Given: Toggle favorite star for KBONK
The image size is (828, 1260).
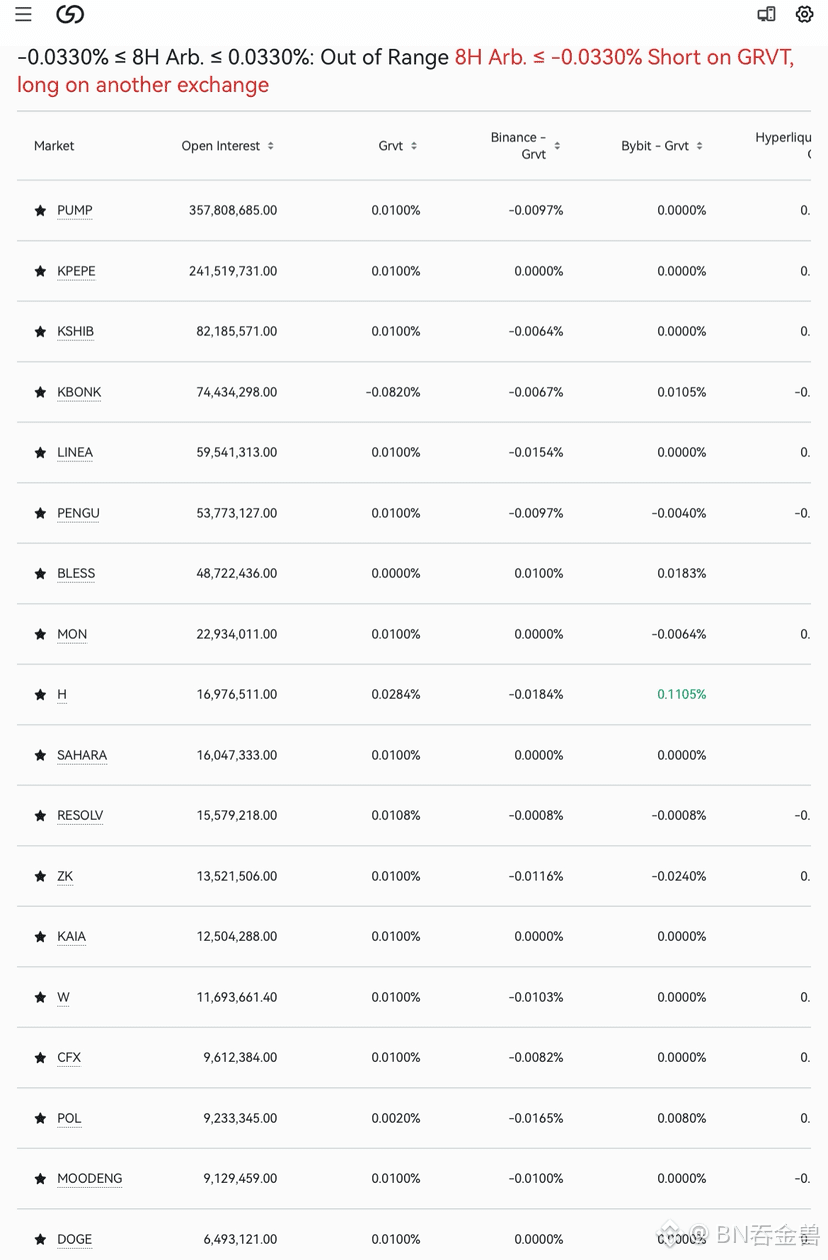Looking at the screenshot, I should (40, 393).
